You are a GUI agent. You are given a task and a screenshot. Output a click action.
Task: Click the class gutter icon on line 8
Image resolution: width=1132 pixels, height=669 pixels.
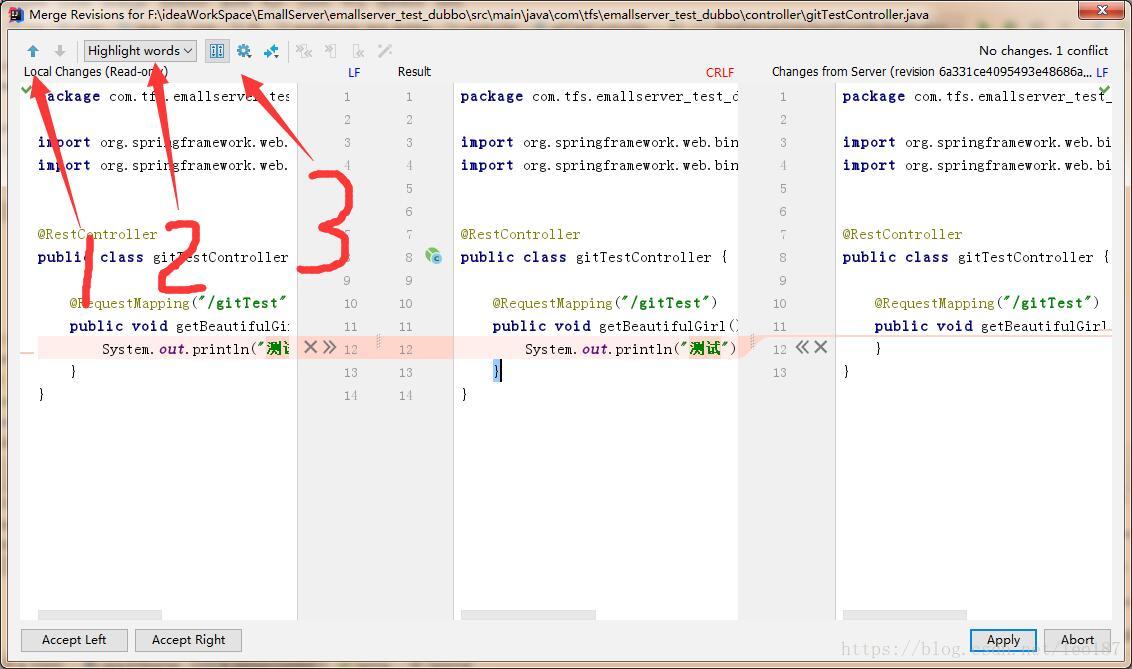(x=433, y=255)
